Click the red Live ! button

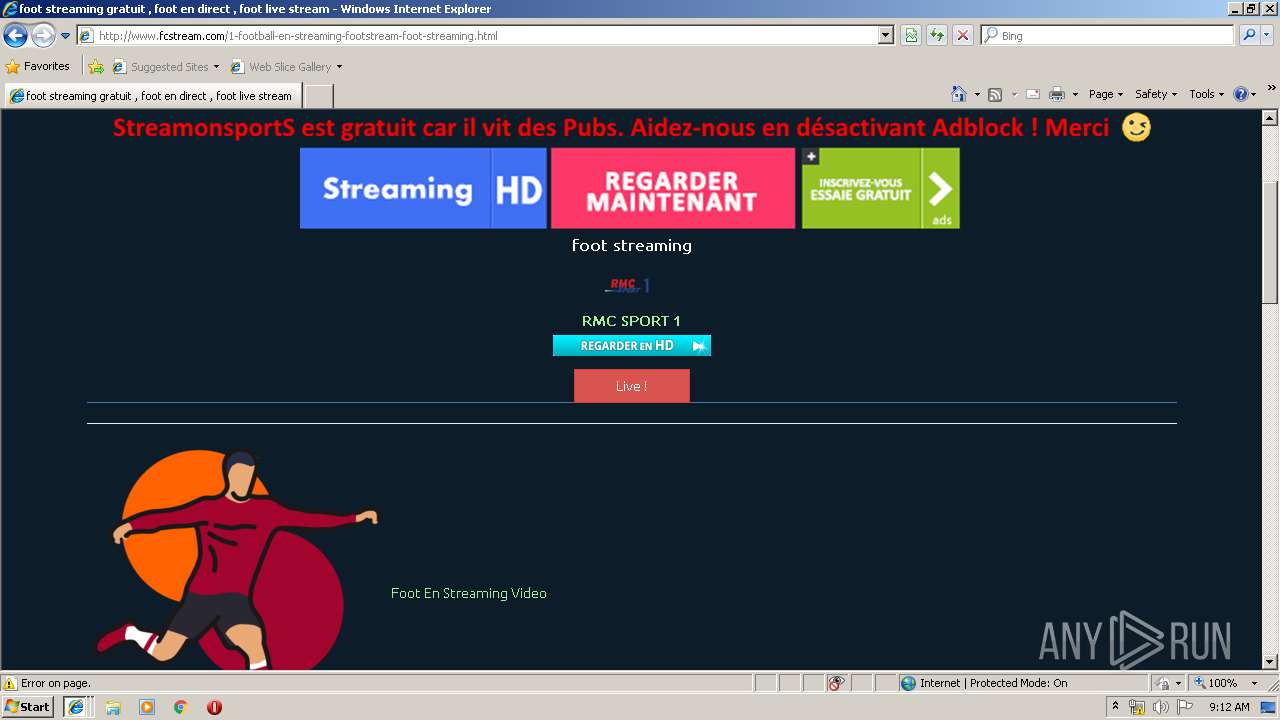[632, 386]
